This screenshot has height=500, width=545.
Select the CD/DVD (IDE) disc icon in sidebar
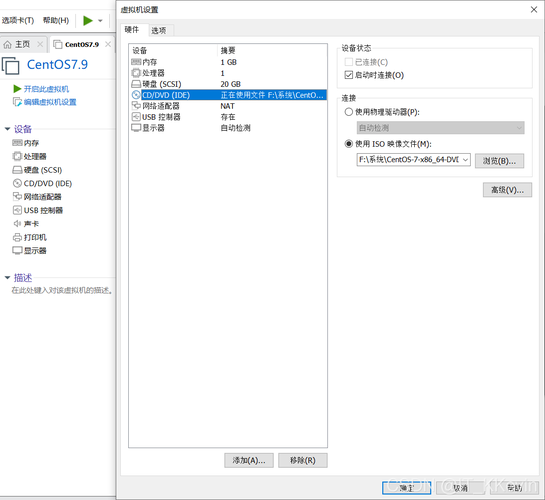tap(17, 183)
